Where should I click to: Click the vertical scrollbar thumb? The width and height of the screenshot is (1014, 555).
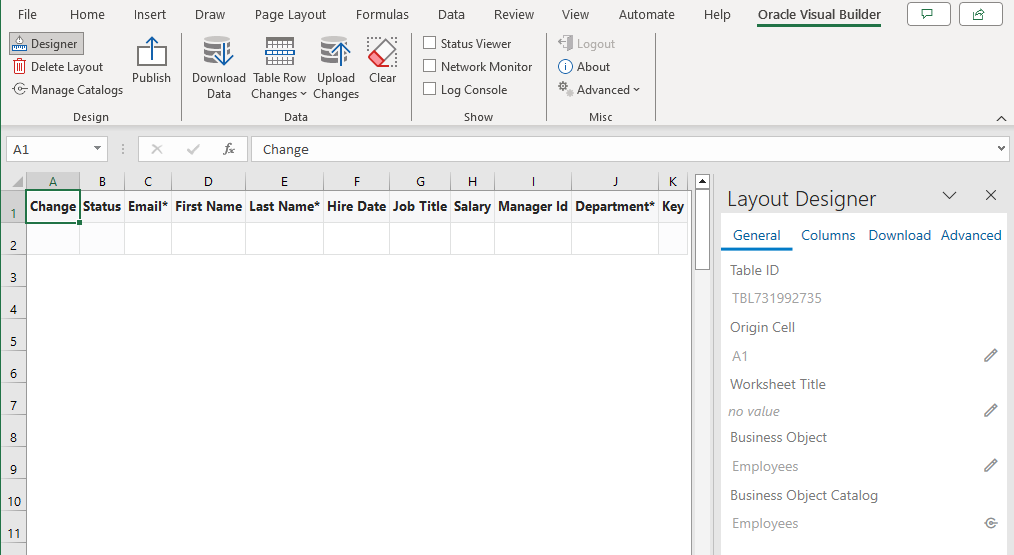click(702, 230)
